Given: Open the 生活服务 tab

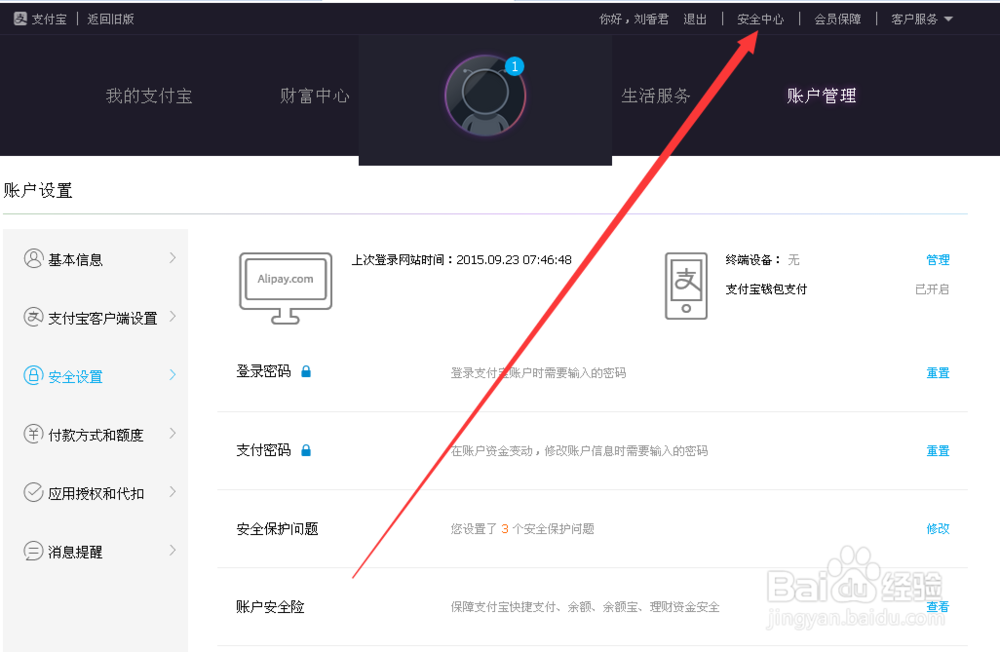Looking at the screenshot, I should pos(656,96).
